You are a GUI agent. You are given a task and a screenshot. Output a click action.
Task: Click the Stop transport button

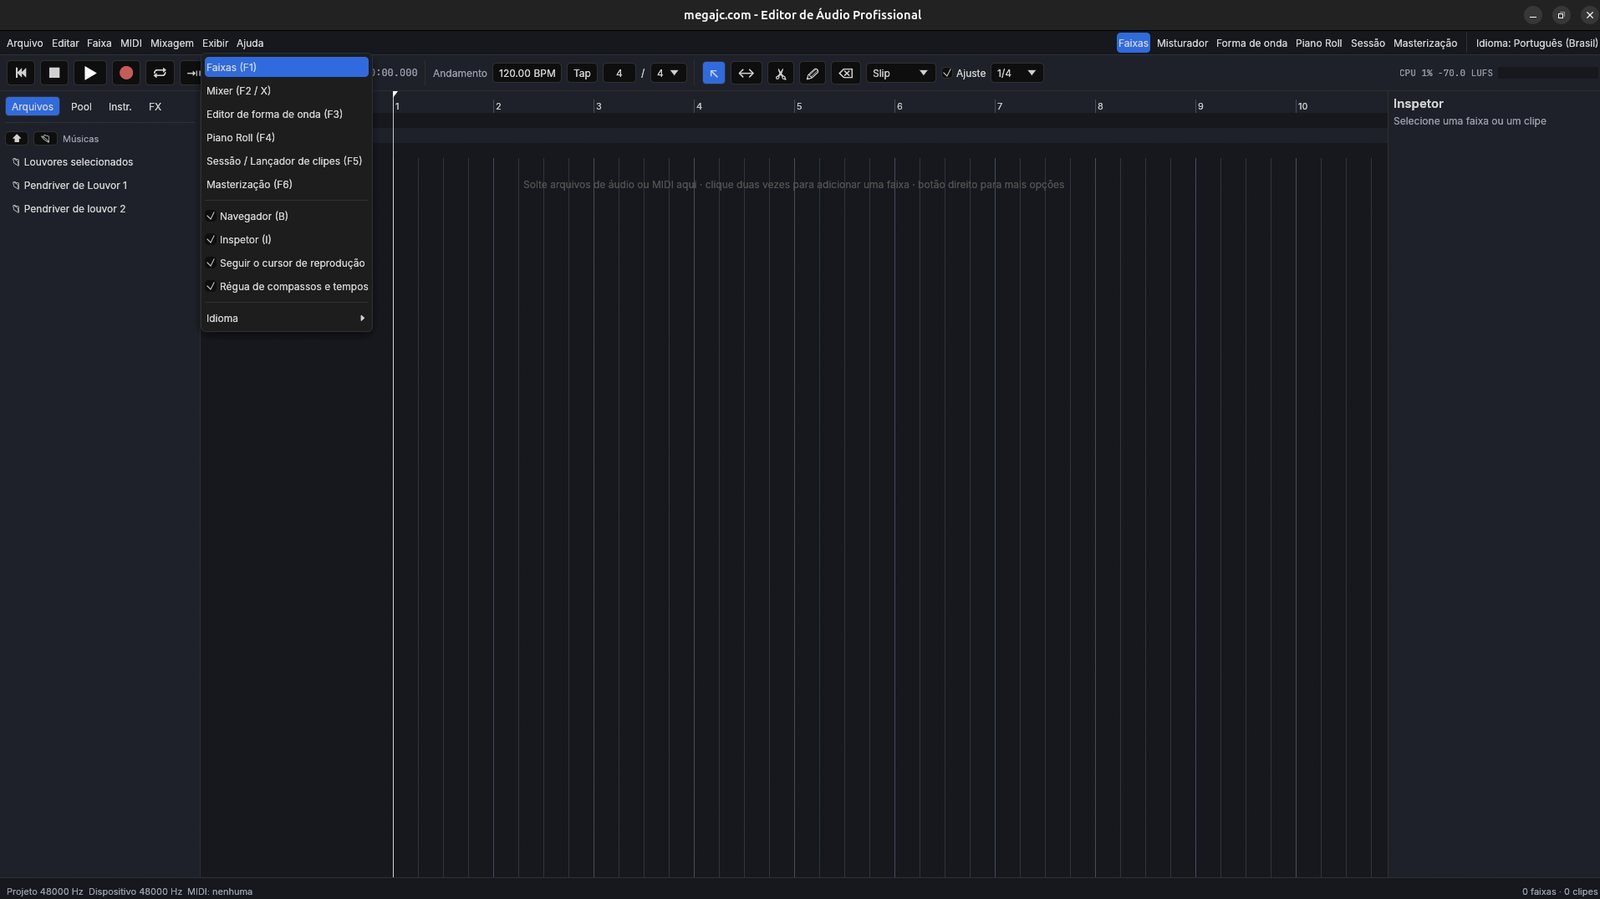[x=55, y=73]
